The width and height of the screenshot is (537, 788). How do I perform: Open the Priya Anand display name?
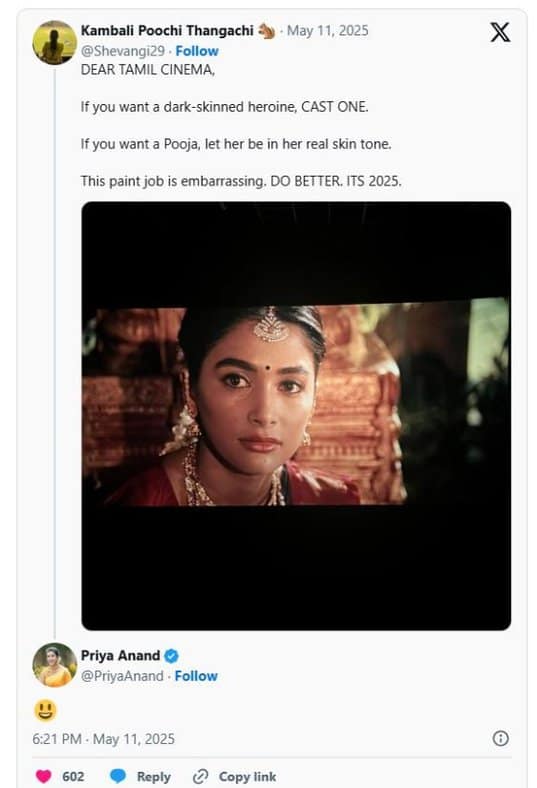pos(121,656)
